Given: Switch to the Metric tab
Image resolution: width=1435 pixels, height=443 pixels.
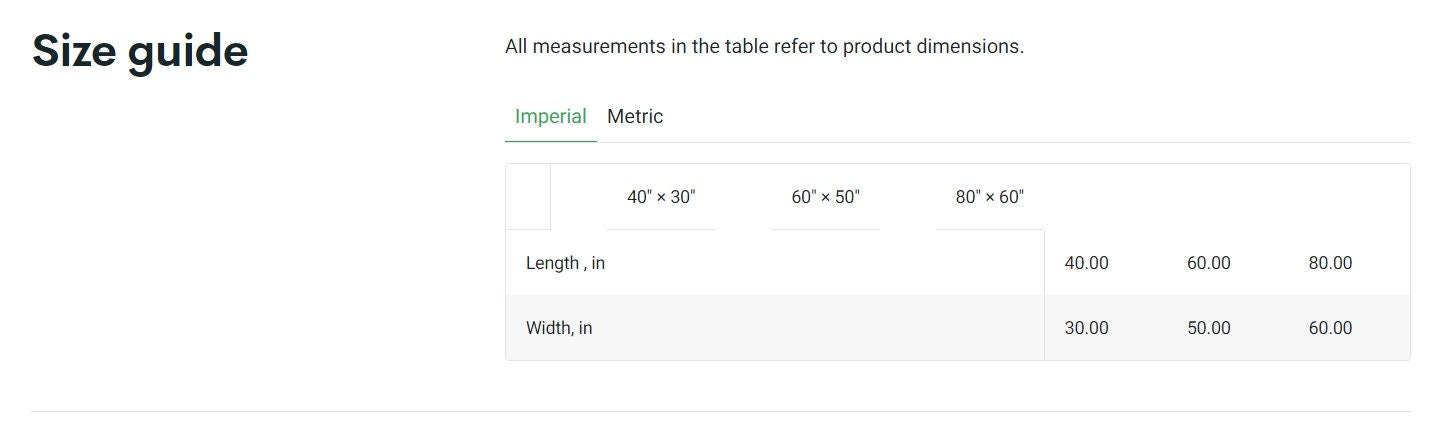Looking at the screenshot, I should (x=635, y=116).
